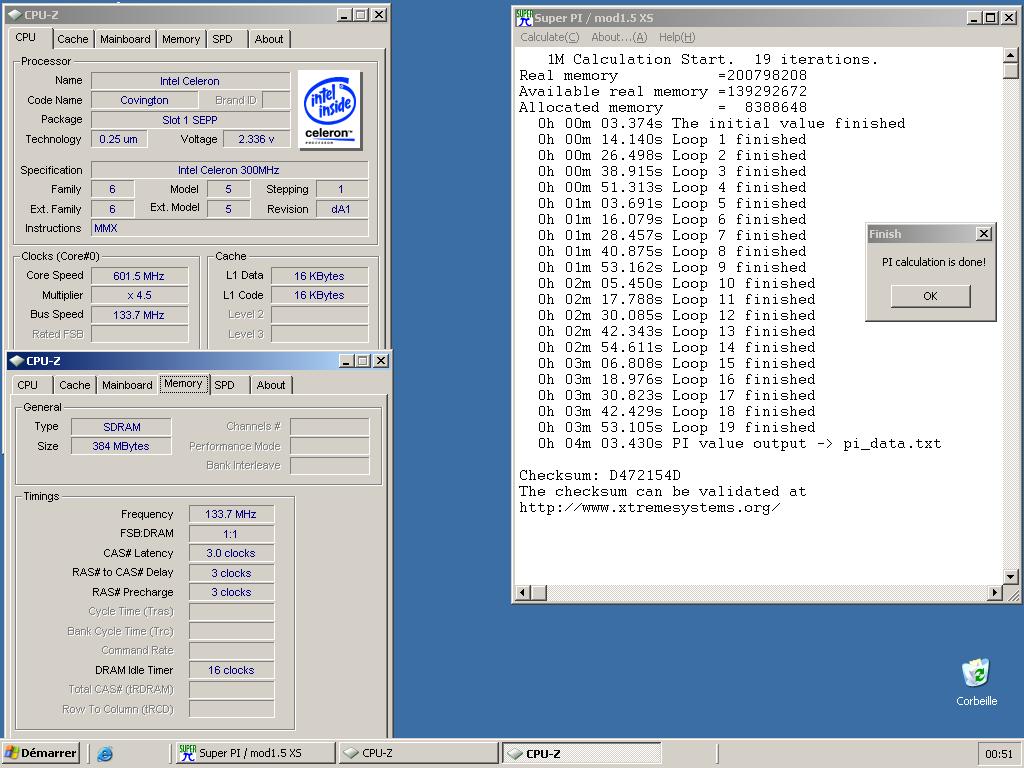The height and width of the screenshot is (768, 1024).
Task: Select Memory tab in top CPU-Z window
Action: [181, 39]
